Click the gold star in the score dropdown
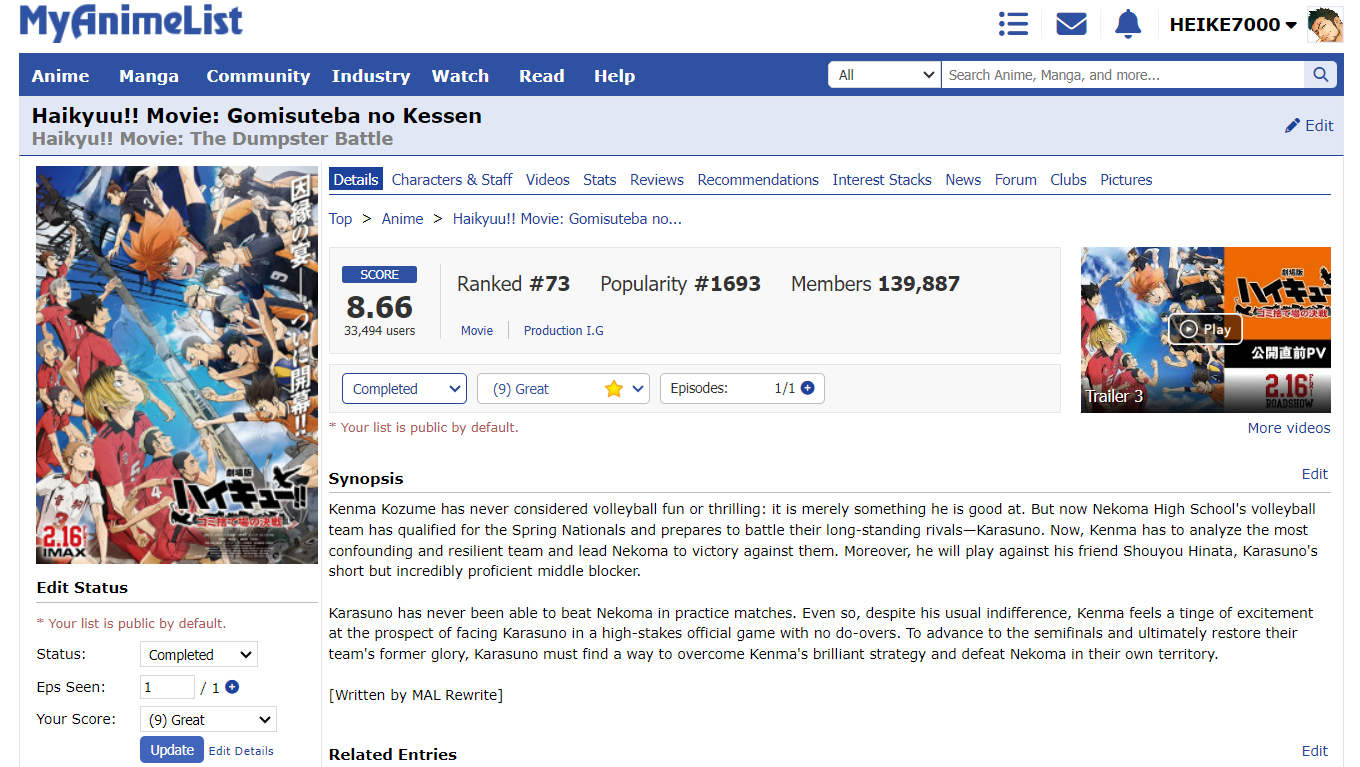1360x767 pixels. pos(614,389)
